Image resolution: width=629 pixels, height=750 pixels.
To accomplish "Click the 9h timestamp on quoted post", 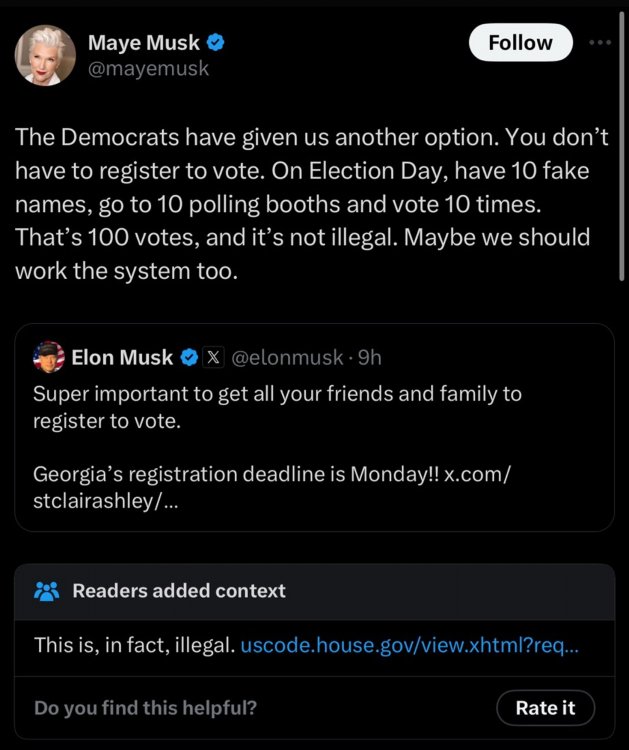I will click(369, 357).
